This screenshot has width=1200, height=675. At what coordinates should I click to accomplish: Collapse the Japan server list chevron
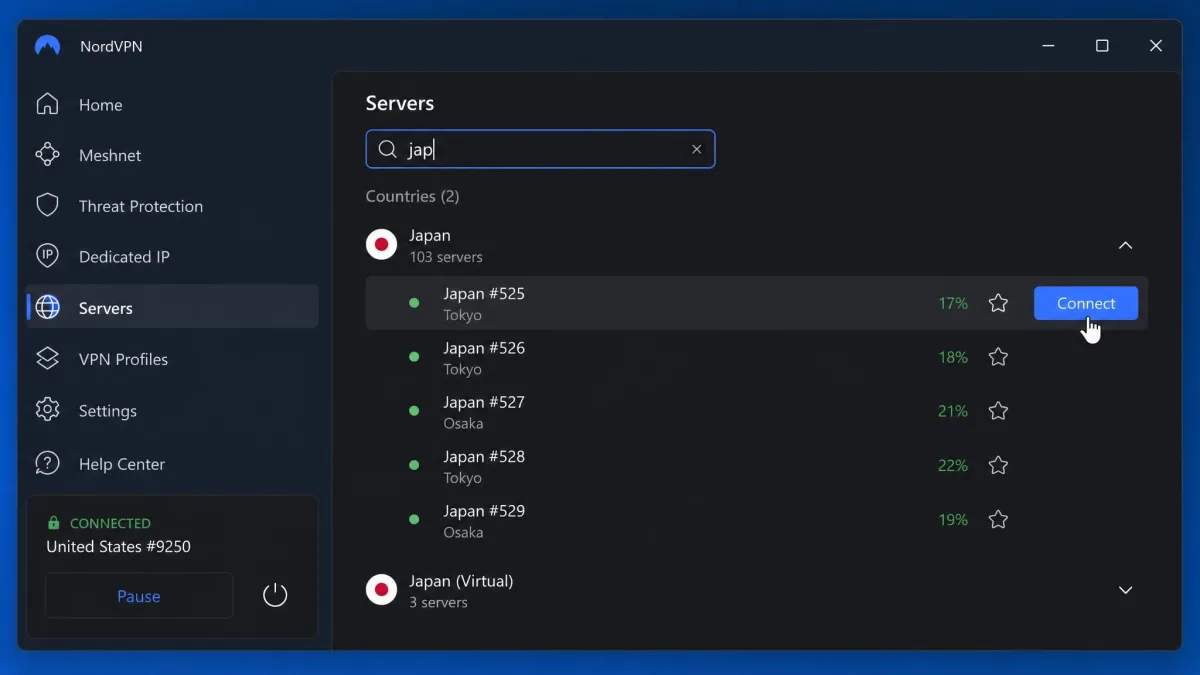click(1125, 245)
